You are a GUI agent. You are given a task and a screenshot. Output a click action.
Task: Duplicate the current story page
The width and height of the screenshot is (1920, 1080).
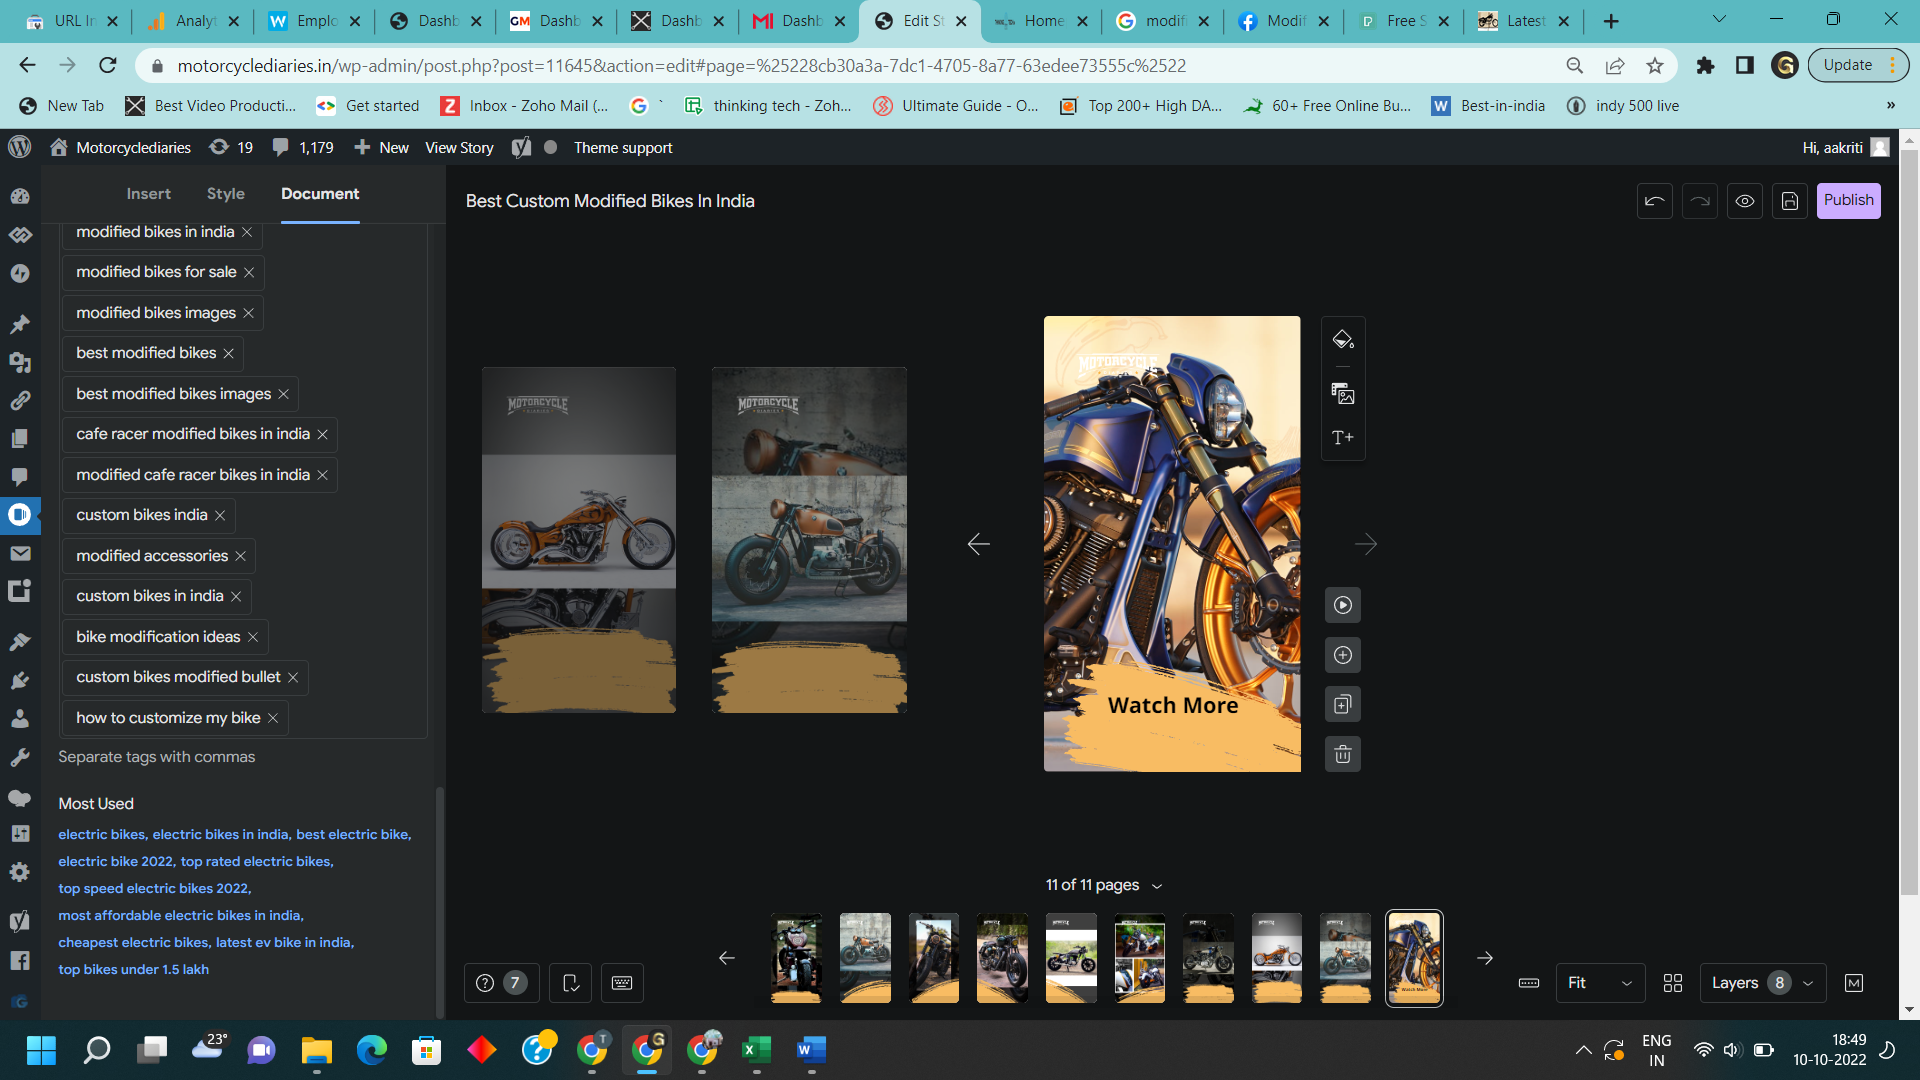coord(1343,704)
